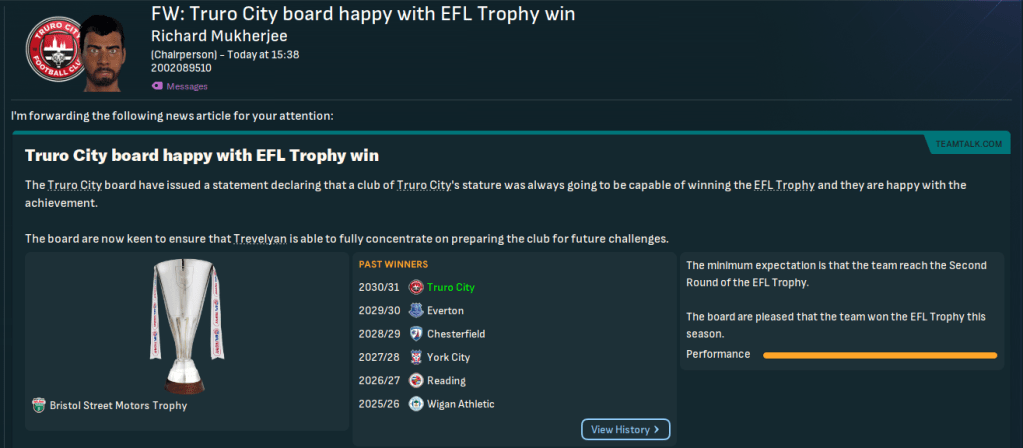This screenshot has height=448, width=1023.
Task: Click the purple Messages tag icon
Action: click(157, 87)
